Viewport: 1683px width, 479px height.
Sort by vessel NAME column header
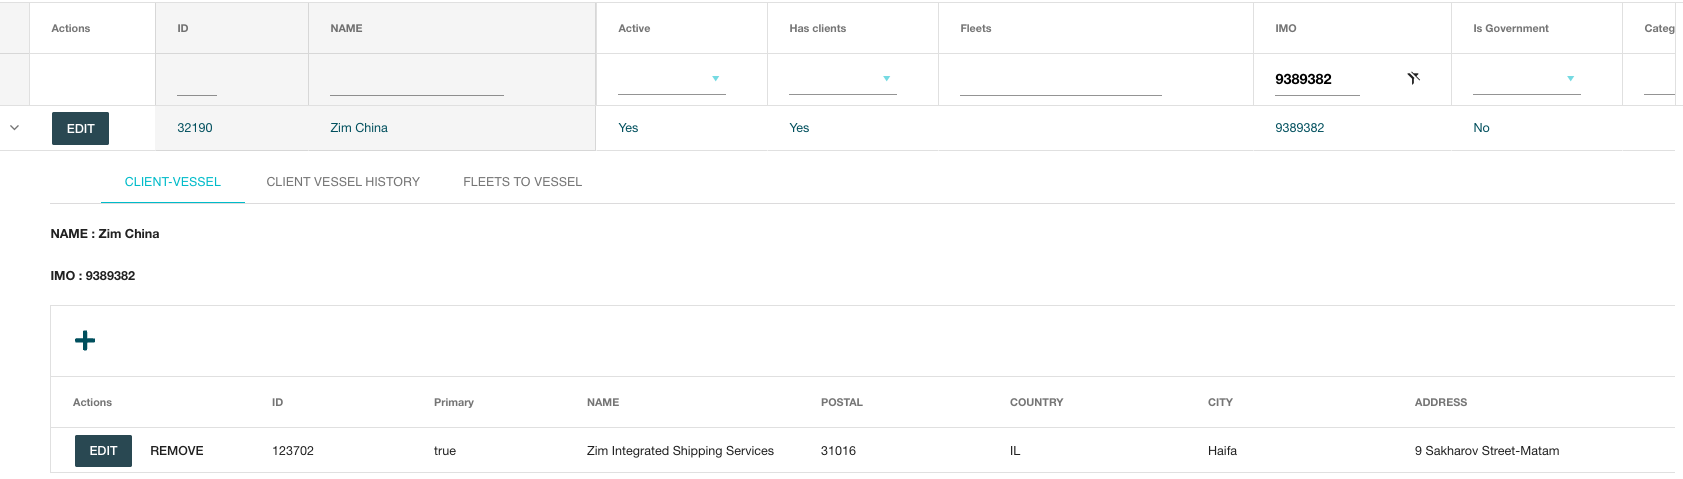point(346,28)
